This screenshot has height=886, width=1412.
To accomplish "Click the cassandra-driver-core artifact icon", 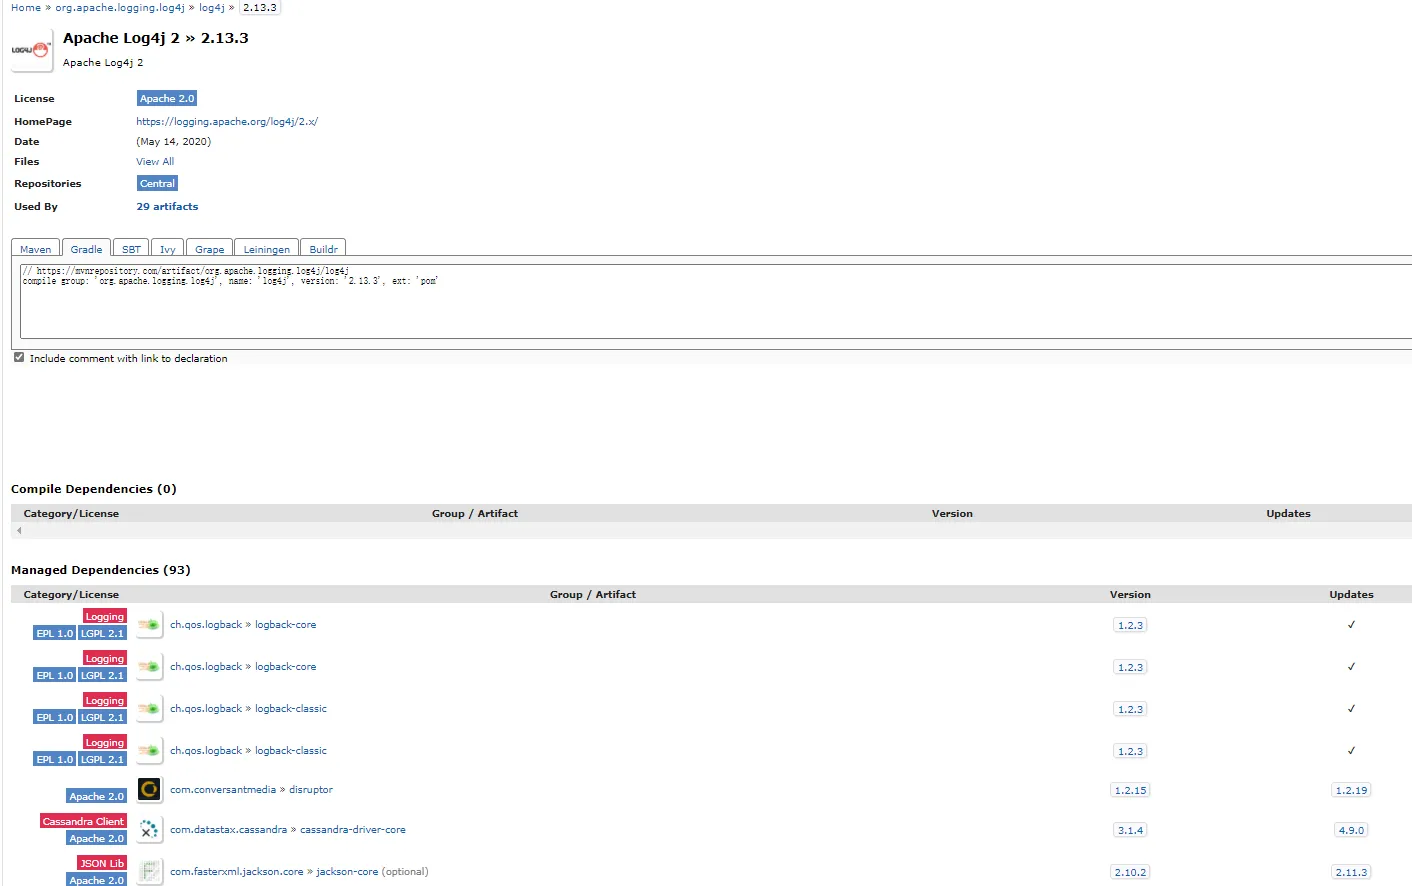I will click(x=149, y=830).
